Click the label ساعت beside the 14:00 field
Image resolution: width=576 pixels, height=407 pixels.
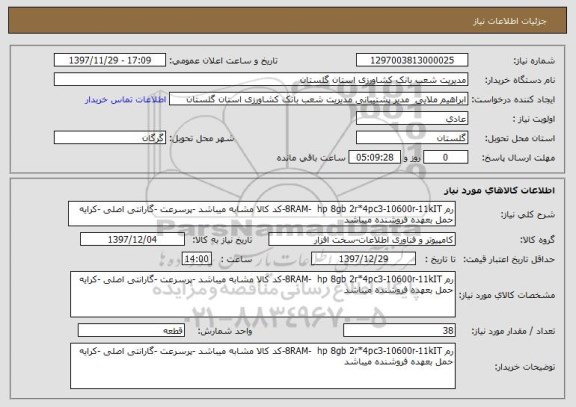coord(237,259)
